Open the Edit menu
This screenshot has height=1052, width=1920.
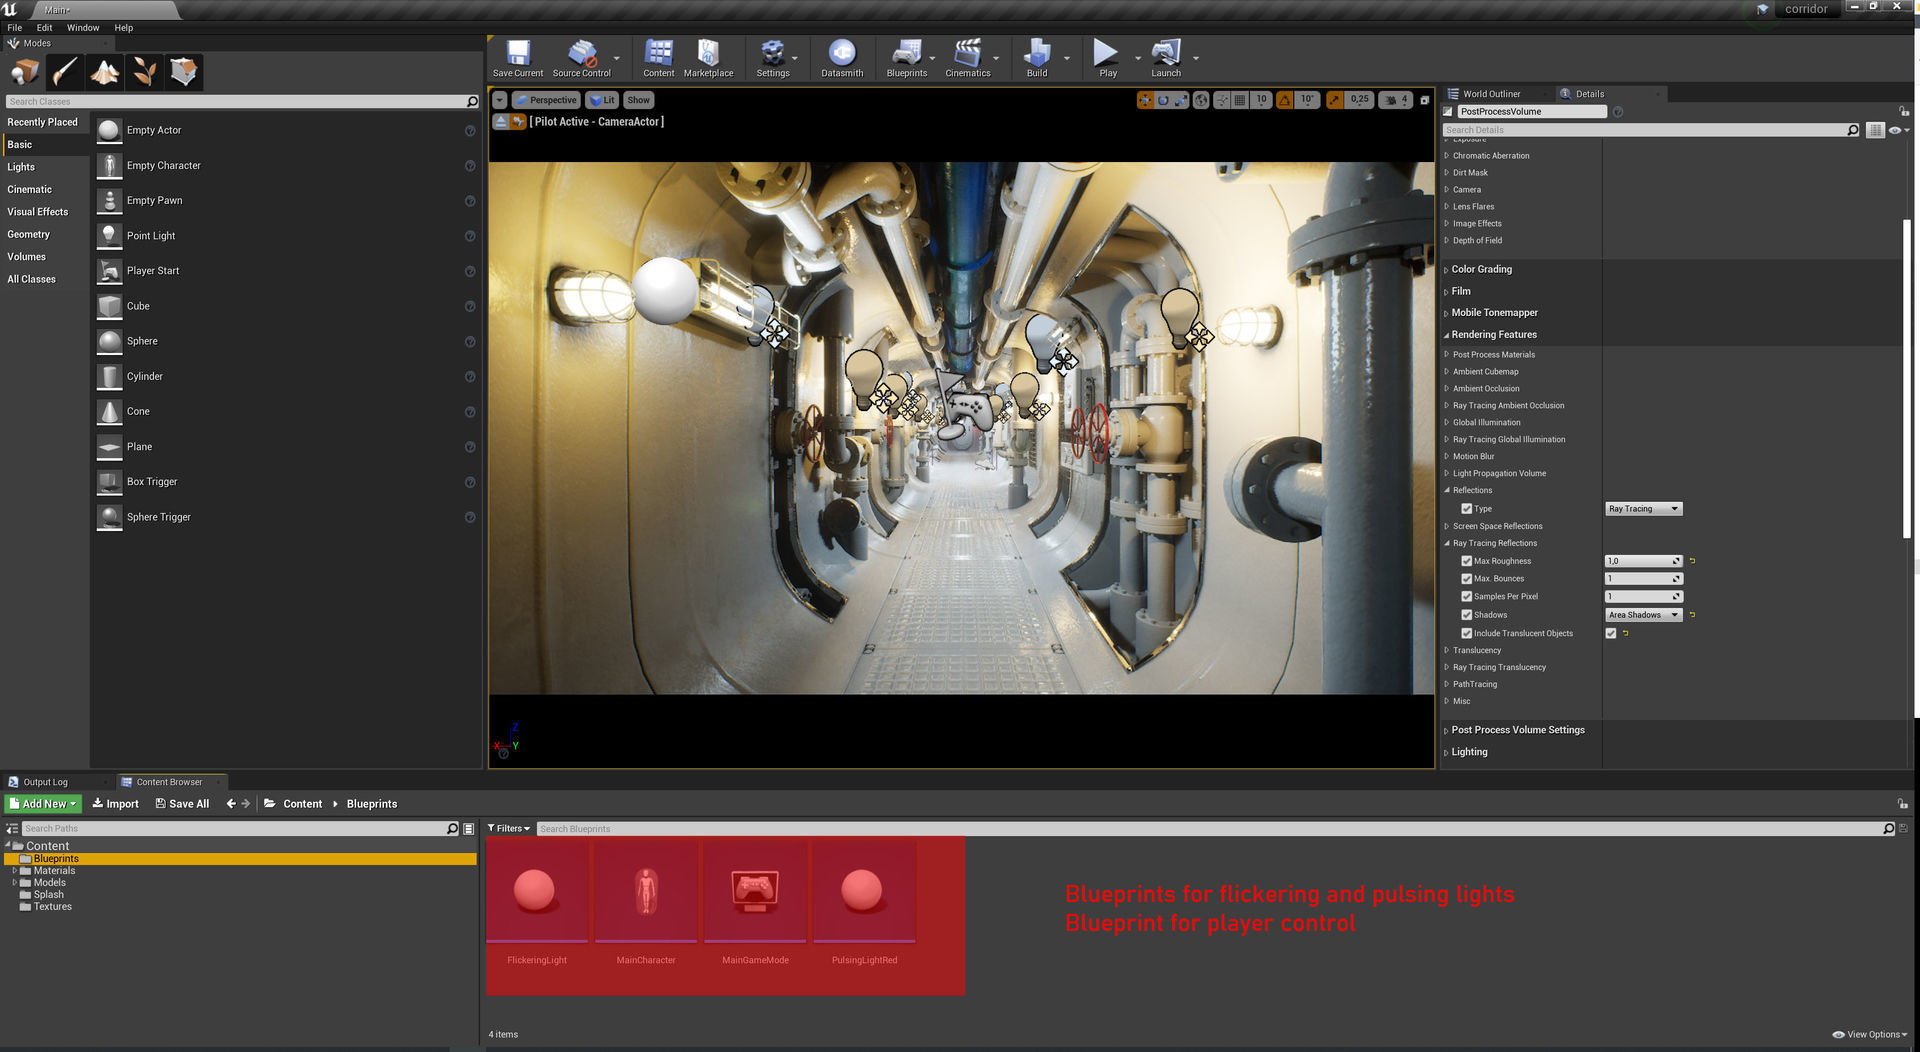point(44,28)
